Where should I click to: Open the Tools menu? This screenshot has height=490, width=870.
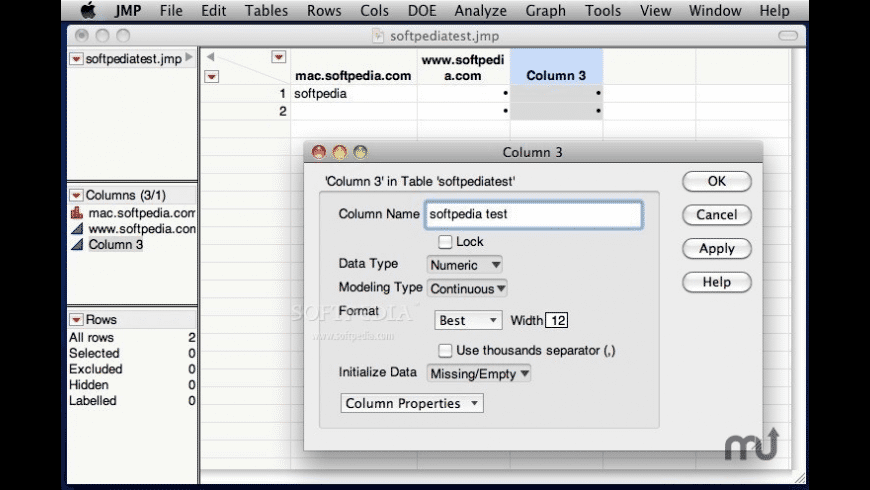(603, 11)
